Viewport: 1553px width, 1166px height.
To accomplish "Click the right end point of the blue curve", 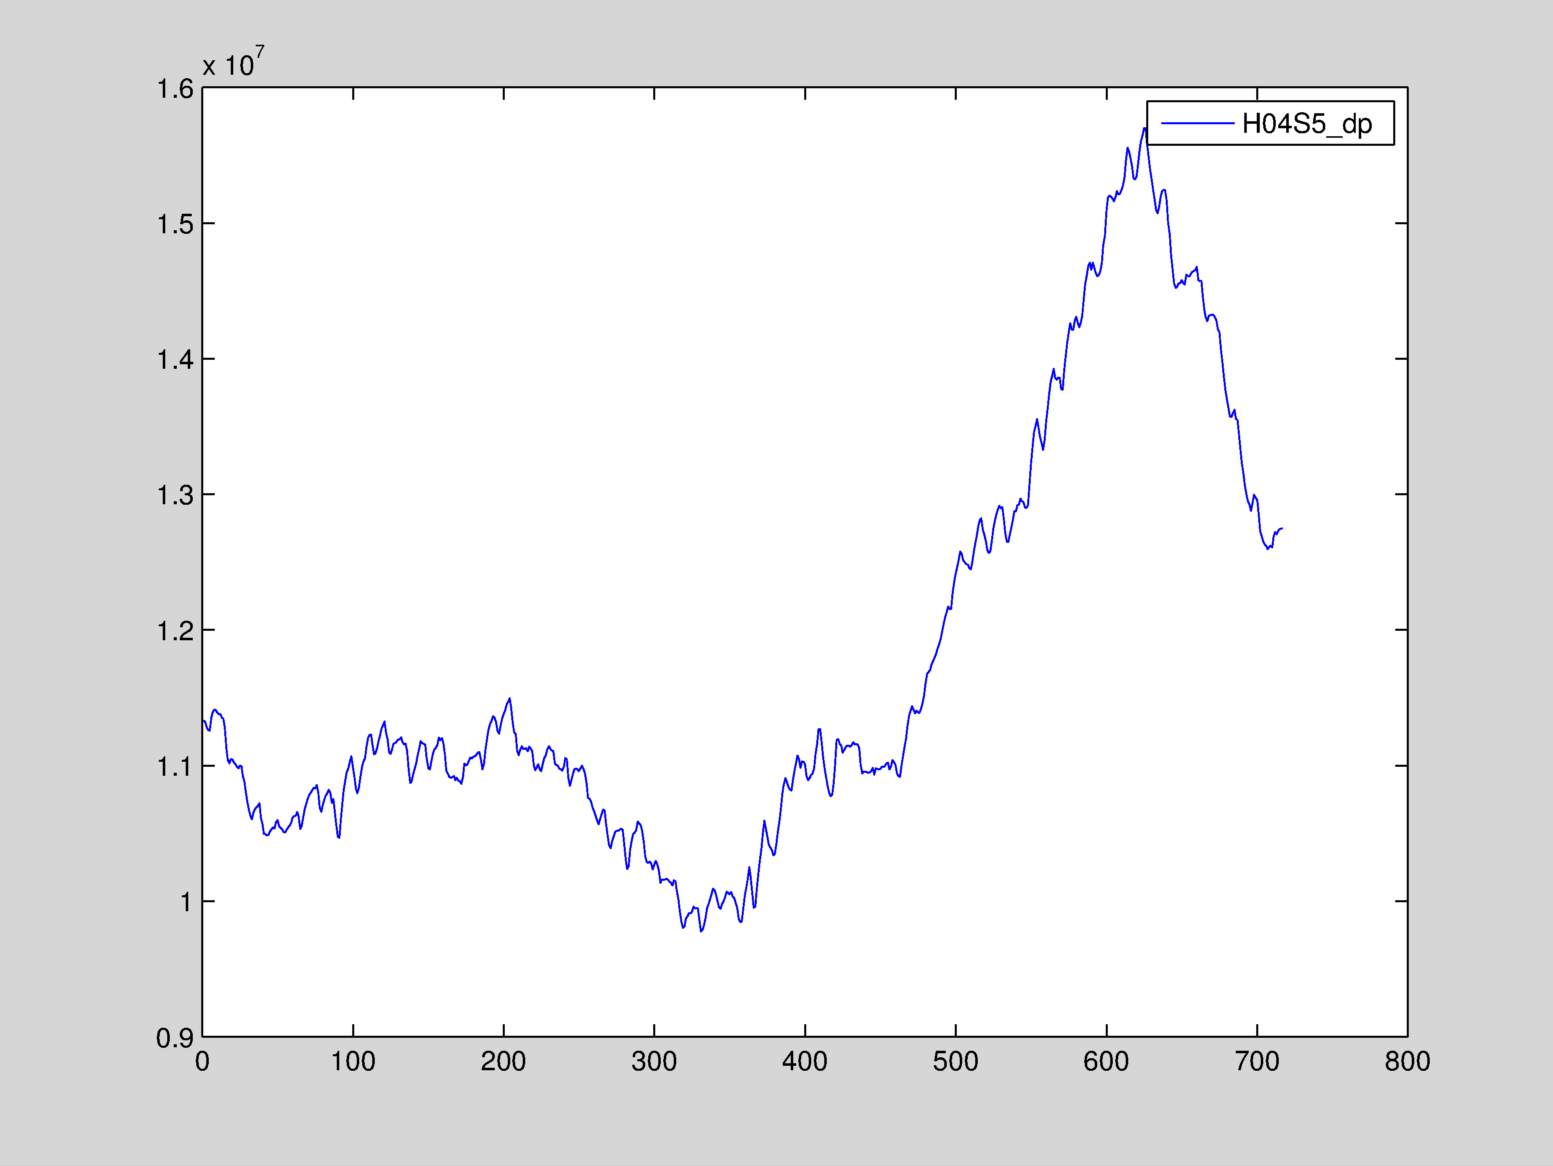I will (1282, 529).
